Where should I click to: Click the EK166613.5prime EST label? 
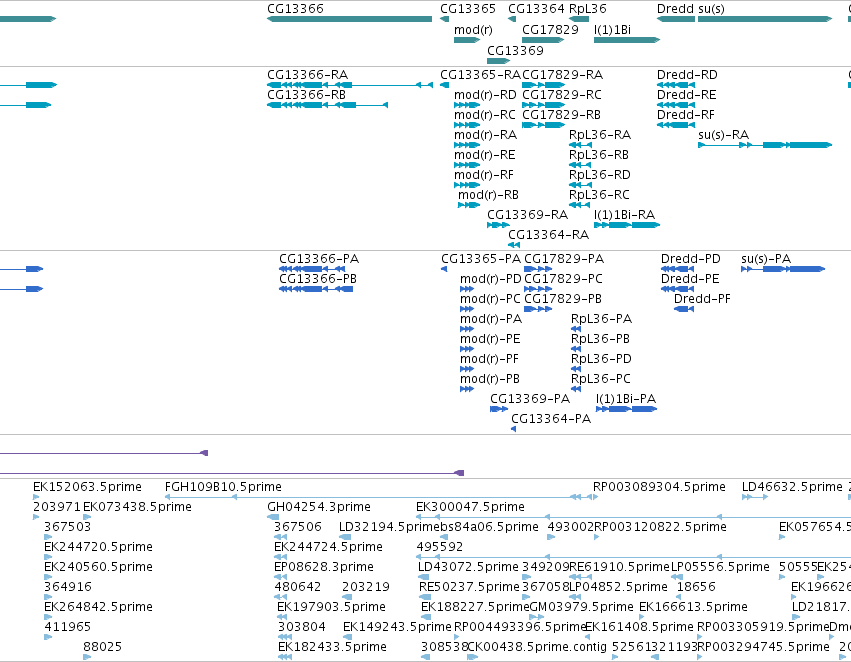(x=693, y=607)
